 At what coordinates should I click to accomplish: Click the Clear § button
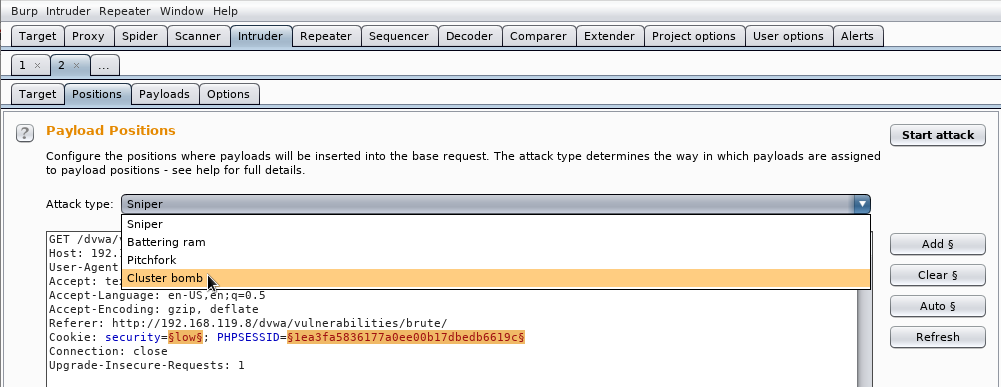pos(938,275)
